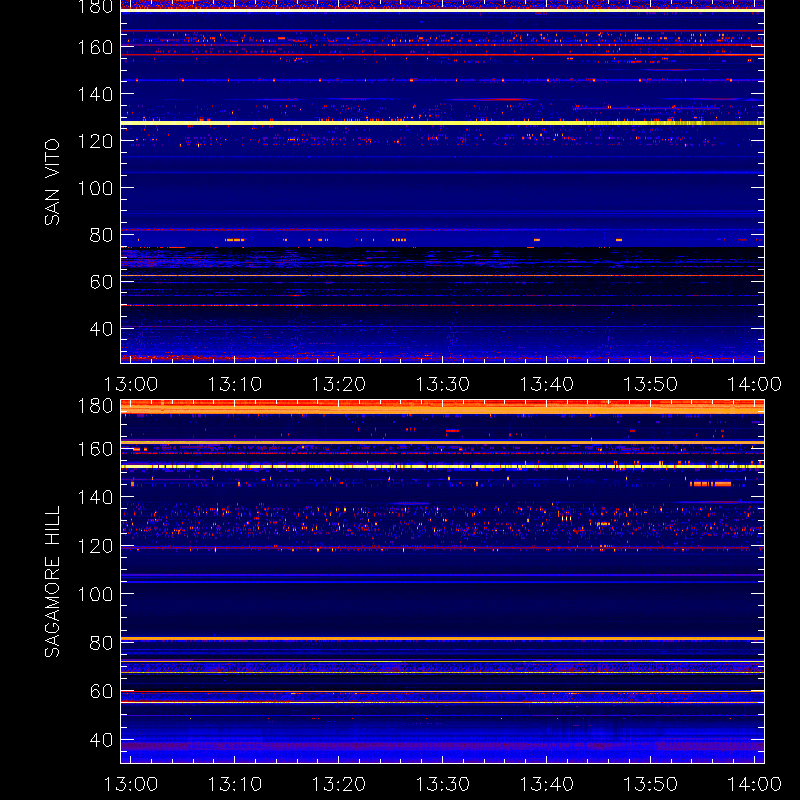Click inside the San Vito spectrogram plot
Viewport: 800px width, 800px height.
[x=442, y=182]
